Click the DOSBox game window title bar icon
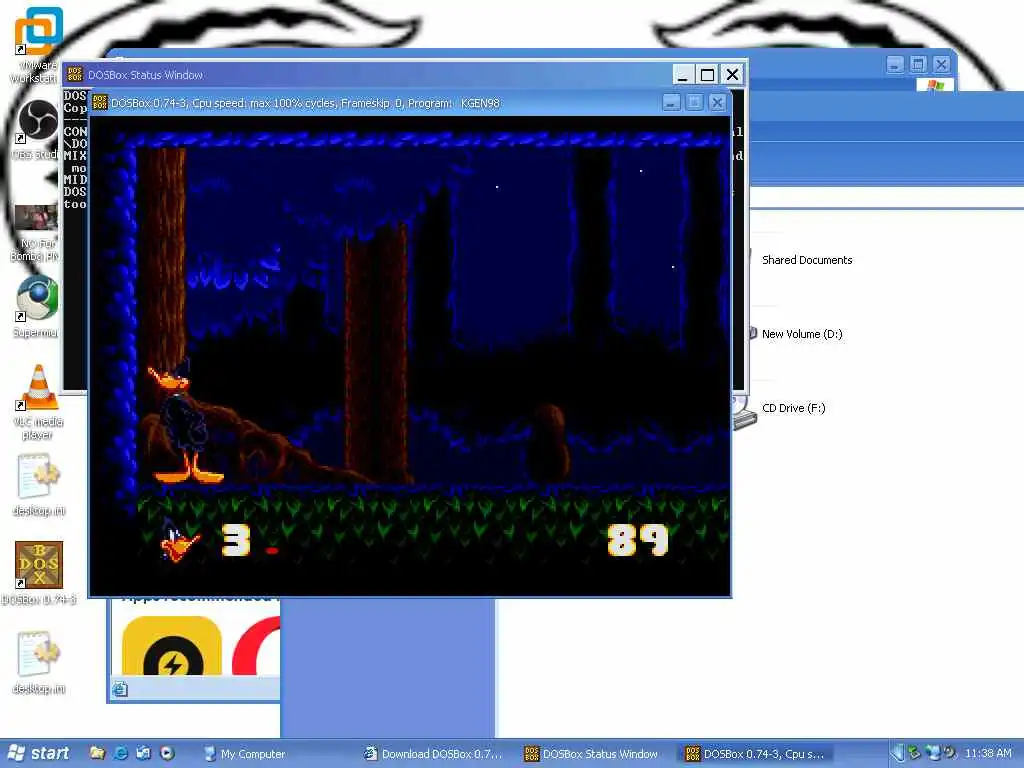 click(x=100, y=103)
